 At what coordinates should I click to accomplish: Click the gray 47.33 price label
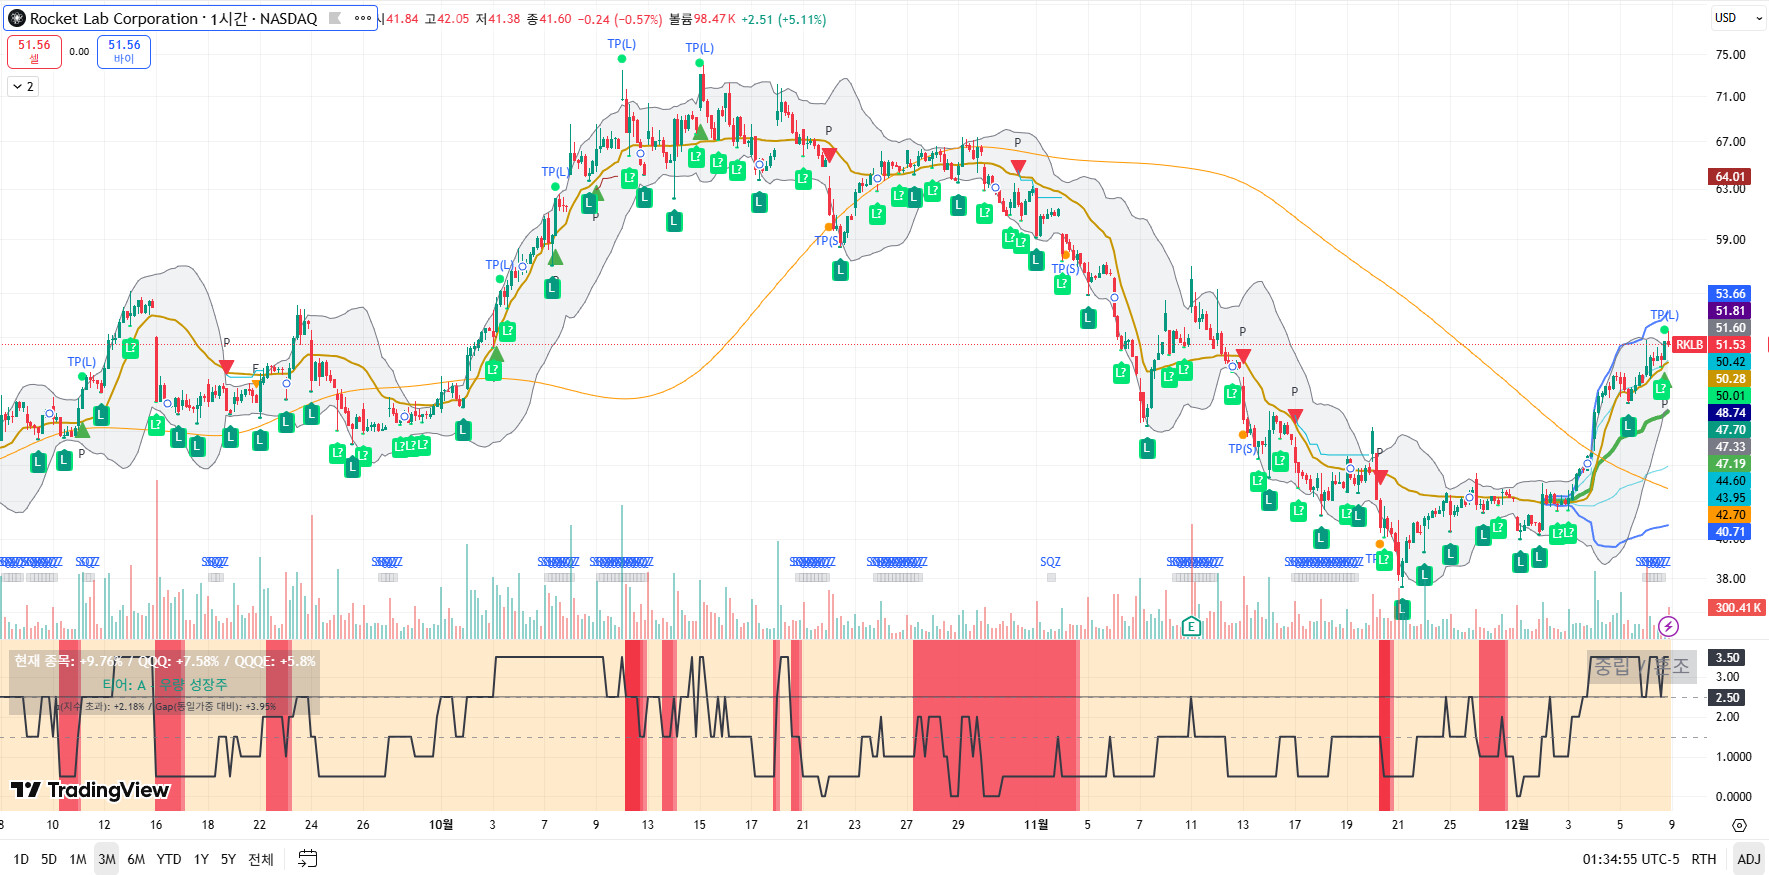click(1730, 447)
